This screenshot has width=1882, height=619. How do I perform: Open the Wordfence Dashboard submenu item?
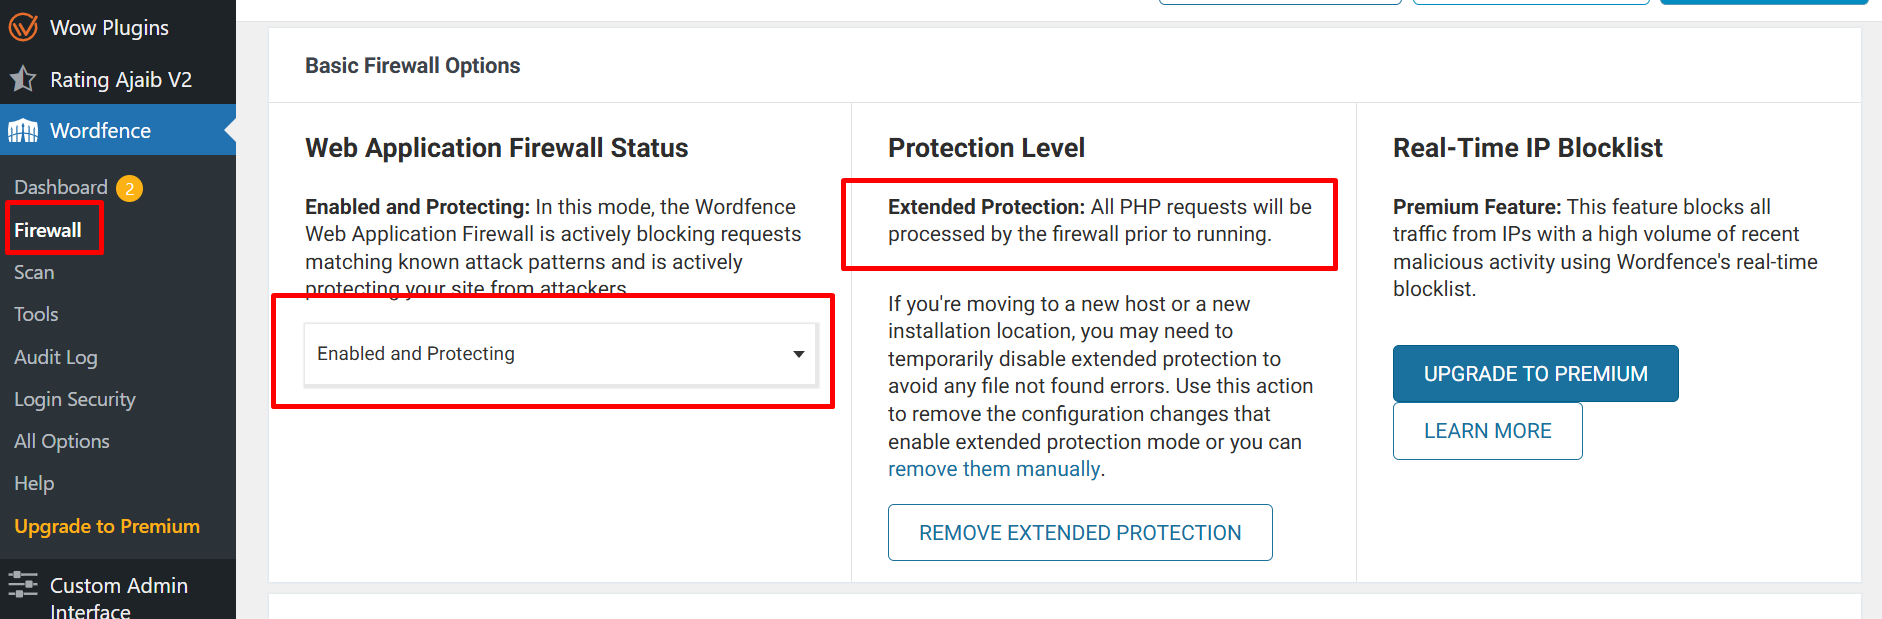click(x=61, y=187)
